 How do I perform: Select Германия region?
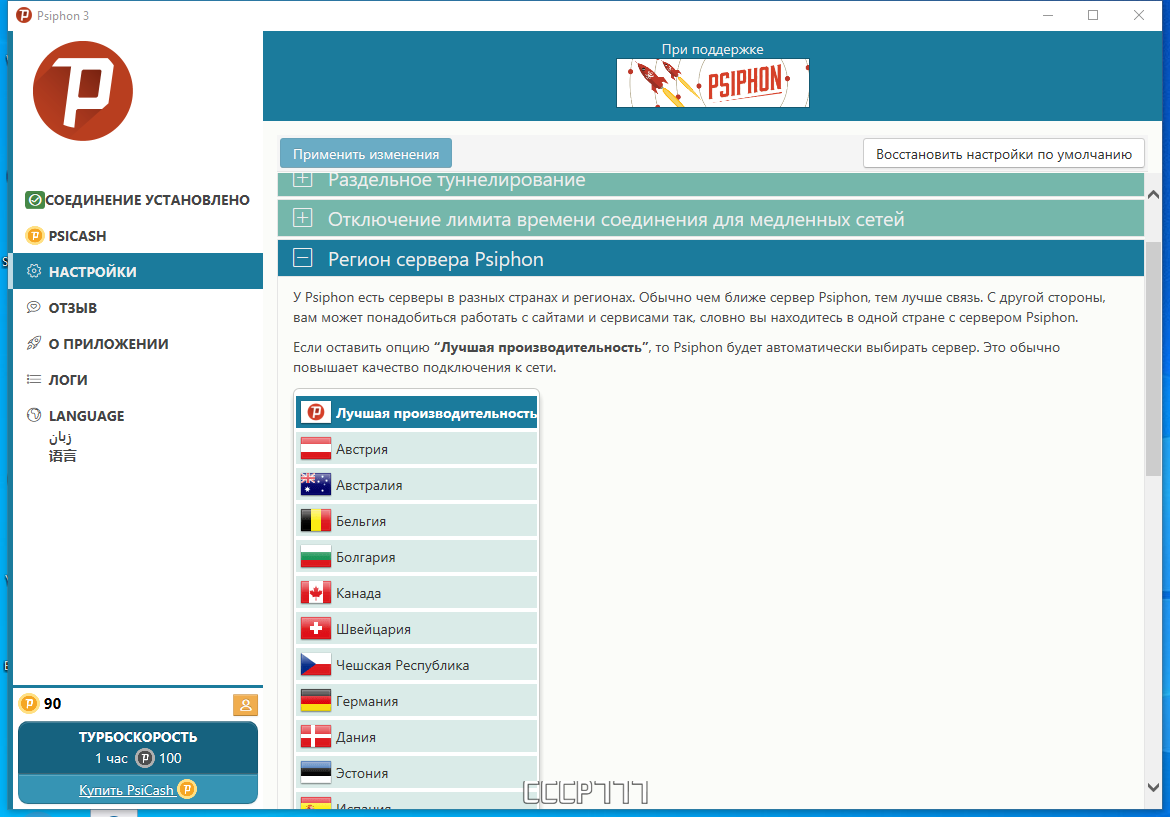click(417, 701)
